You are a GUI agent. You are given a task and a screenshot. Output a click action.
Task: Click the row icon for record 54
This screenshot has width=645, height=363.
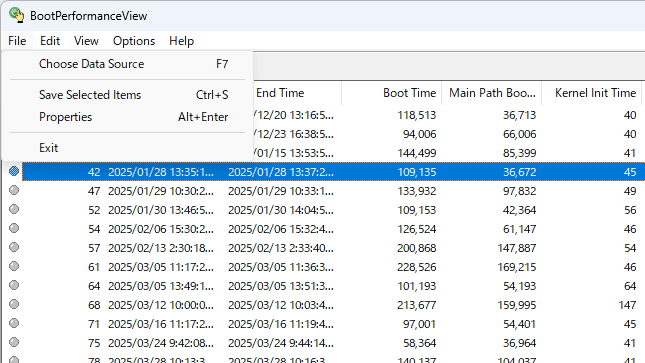point(14,228)
